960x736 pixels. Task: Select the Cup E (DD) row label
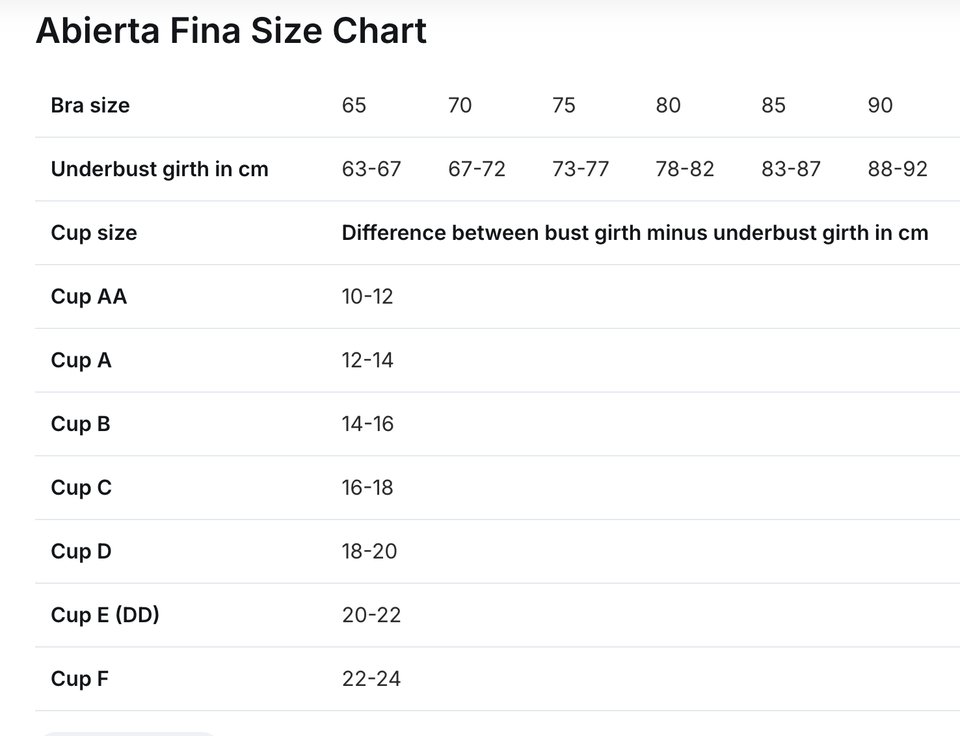(105, 615)
